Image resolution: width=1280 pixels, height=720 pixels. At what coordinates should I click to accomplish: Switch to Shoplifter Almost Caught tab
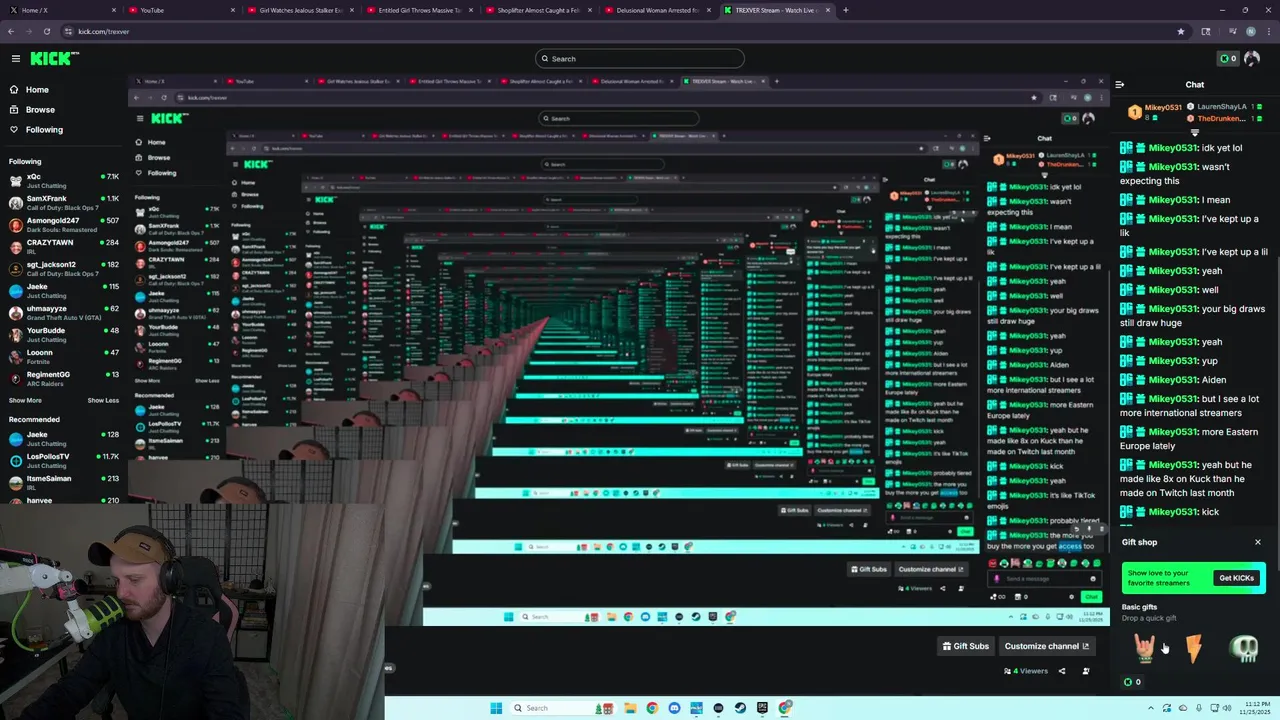(539, 10)
